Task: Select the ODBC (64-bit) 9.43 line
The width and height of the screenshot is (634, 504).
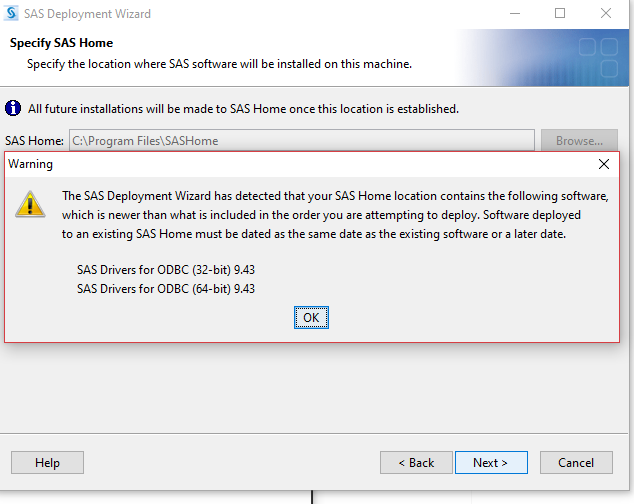Action: [166, 289]
